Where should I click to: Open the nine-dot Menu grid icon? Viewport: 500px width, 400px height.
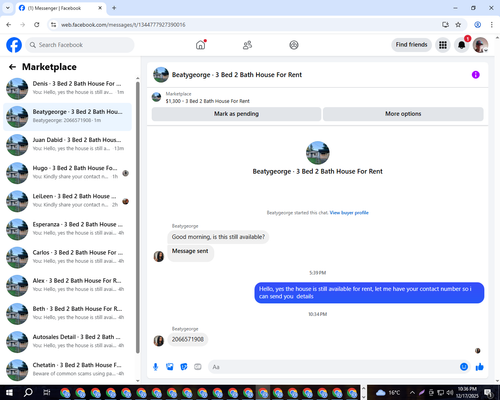coord(443,45)
